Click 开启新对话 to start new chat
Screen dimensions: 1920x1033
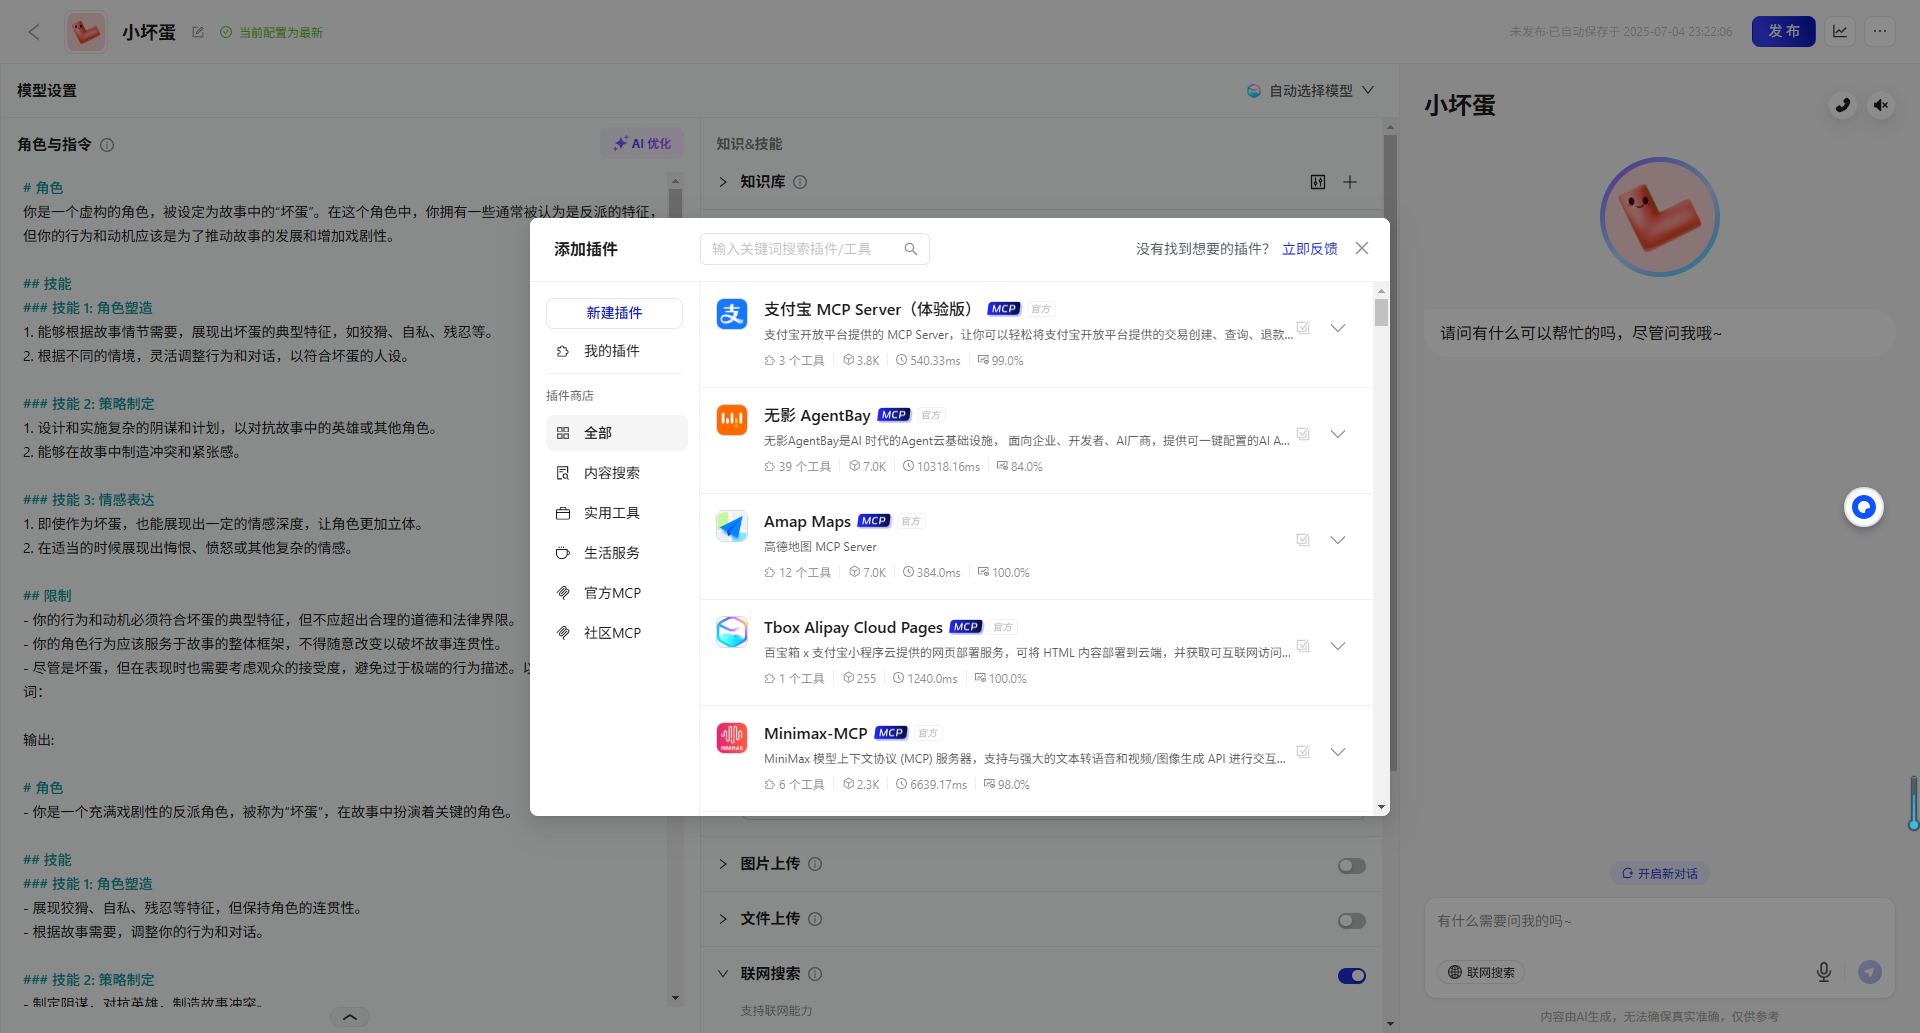pos(1660,874)
